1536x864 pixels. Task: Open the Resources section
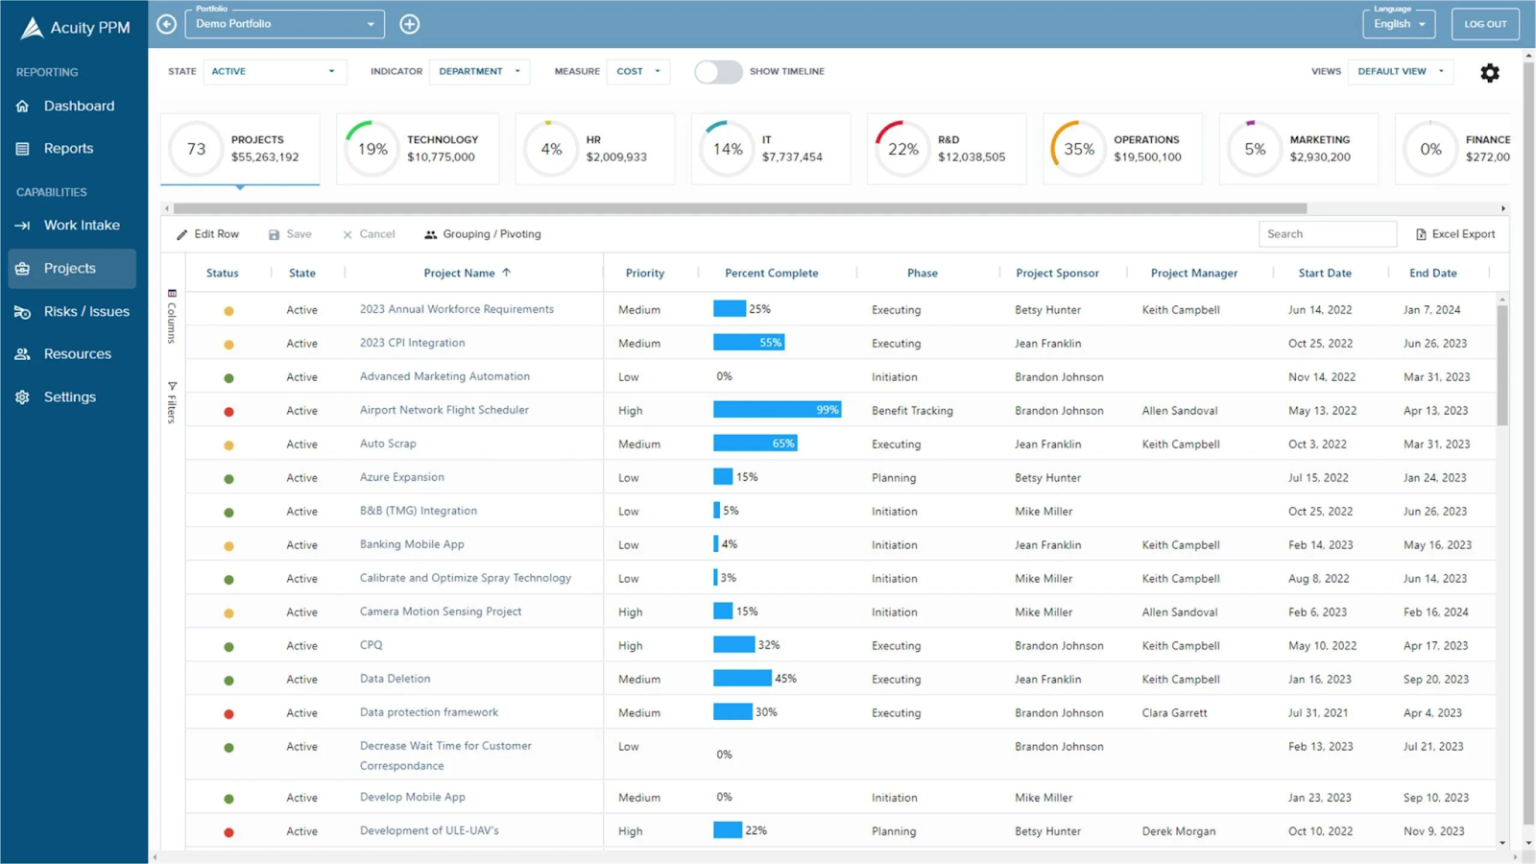point(75,353)
